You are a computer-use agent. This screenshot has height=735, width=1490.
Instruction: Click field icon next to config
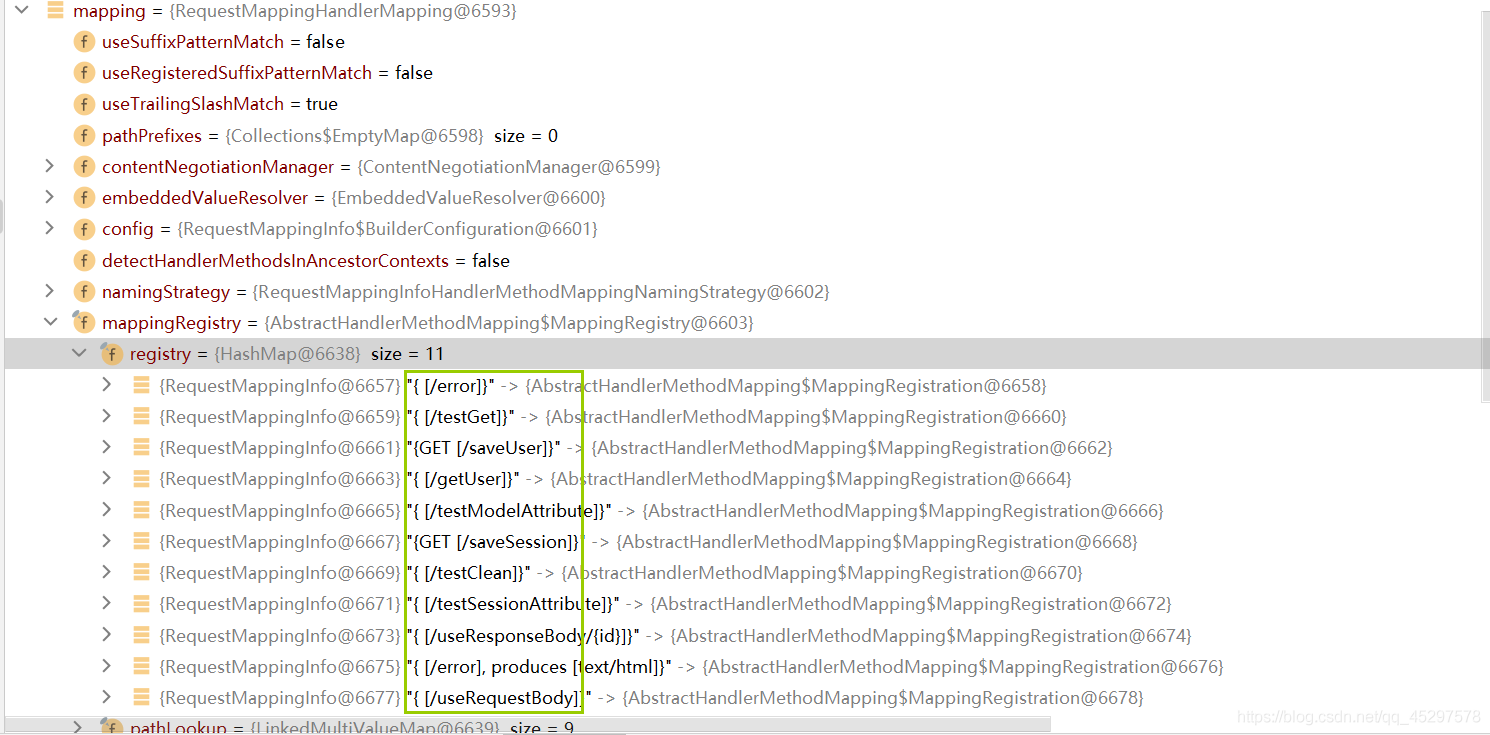pos(84,229)
